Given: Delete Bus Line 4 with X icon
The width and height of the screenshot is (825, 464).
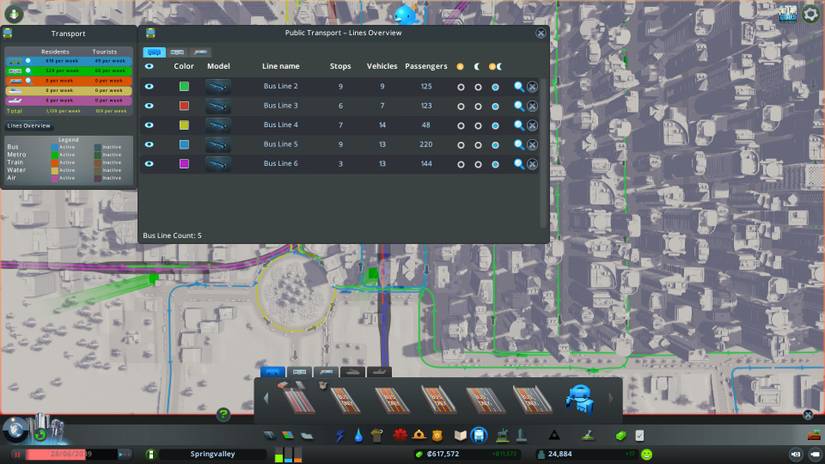Looking at the screenshot, I should 532,126.
